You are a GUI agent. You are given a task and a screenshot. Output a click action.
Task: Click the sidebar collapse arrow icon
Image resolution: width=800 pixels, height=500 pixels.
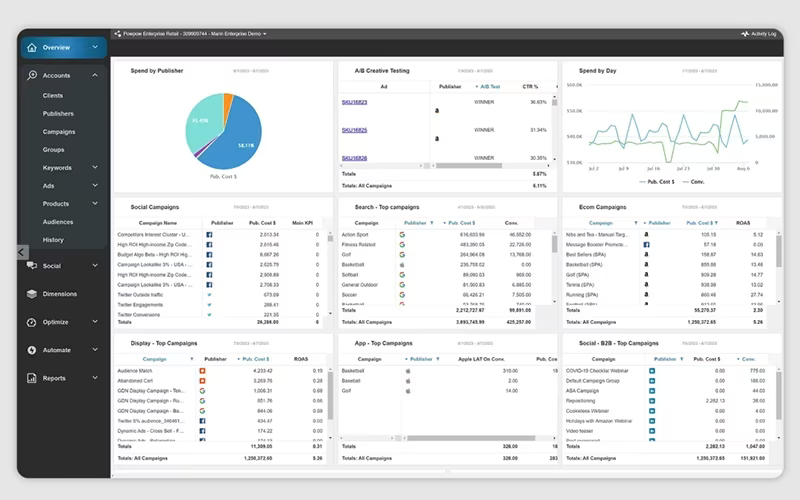[x=21, y=252]
